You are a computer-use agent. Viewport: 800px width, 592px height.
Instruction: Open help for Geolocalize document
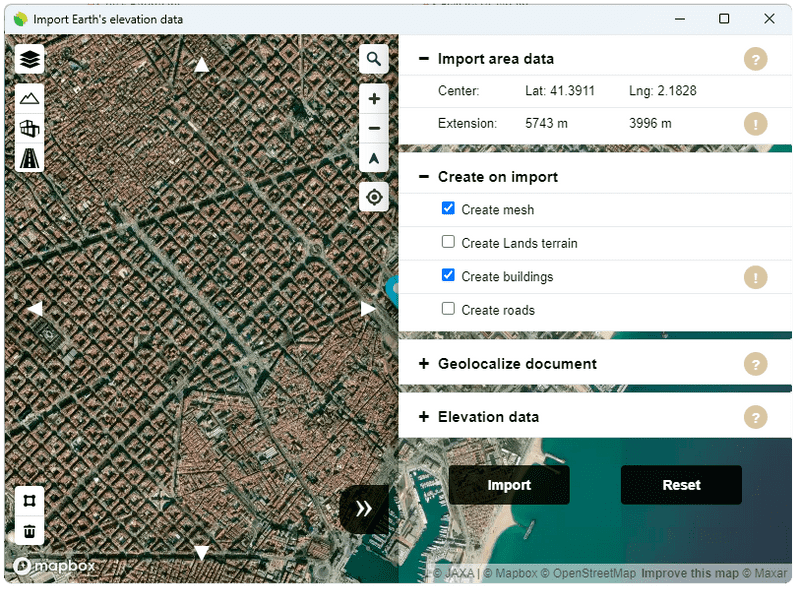coord(756,364)
